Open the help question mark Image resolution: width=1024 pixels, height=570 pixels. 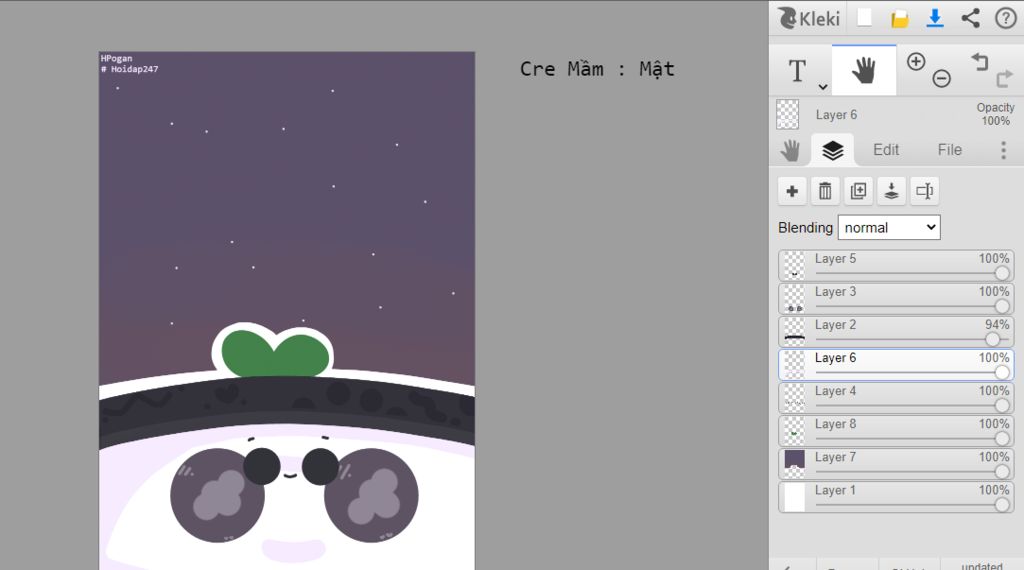1005,18
